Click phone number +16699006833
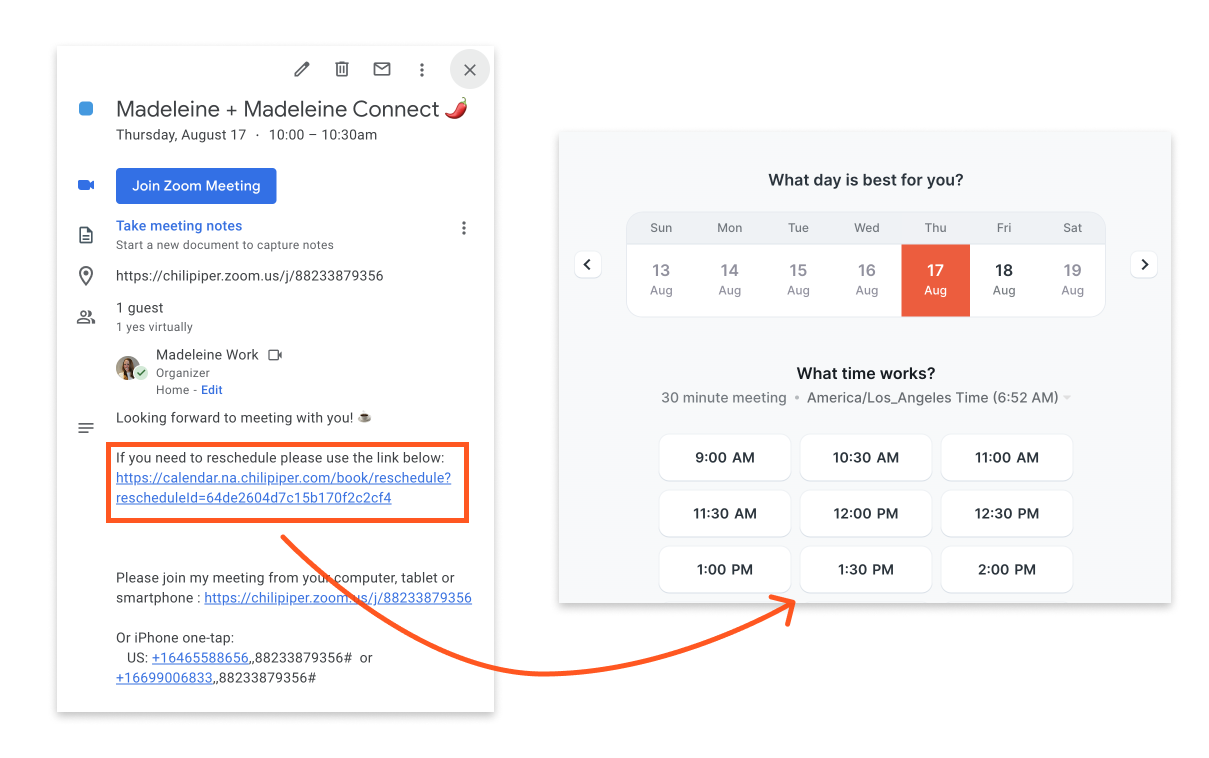The width and height of the screenshot is (1209, 758). [x=164, y=678]
